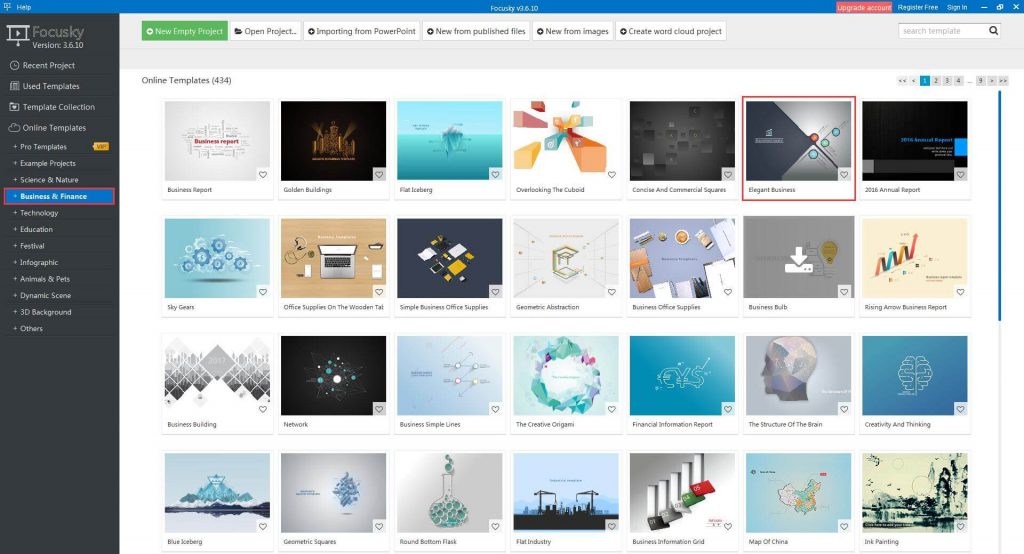This screenshot has width=1024, height=554.
Task: Click the vertical scrollbar of the template list
Action: pyautogui.click(x=999, y=200)
